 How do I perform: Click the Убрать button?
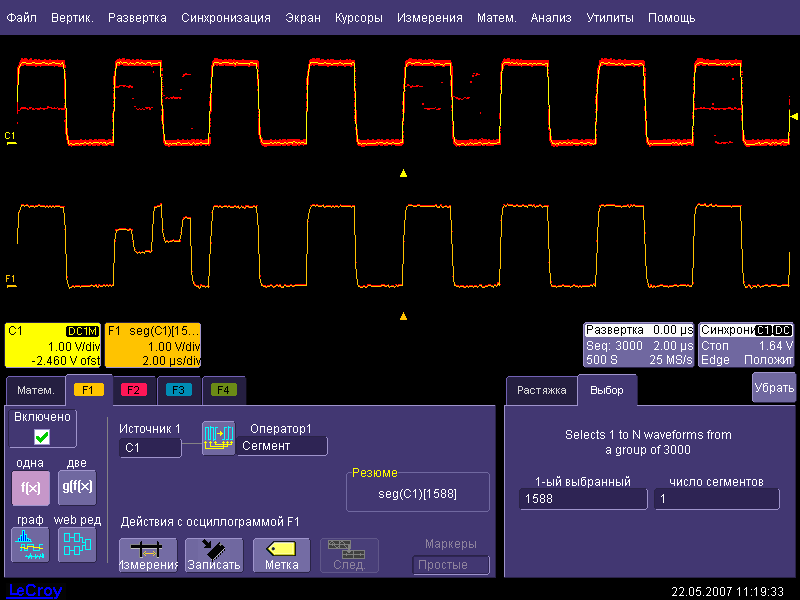773,386
